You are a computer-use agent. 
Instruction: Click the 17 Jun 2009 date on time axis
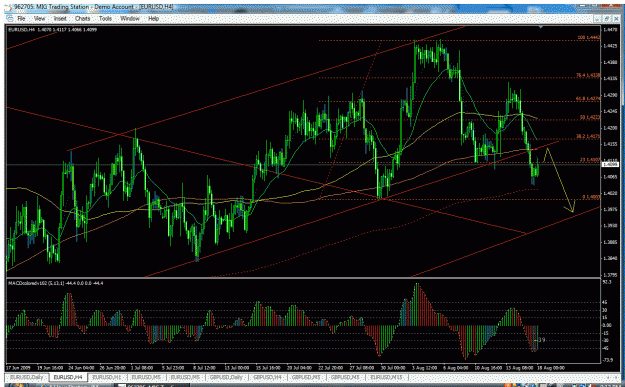(17, 367)
